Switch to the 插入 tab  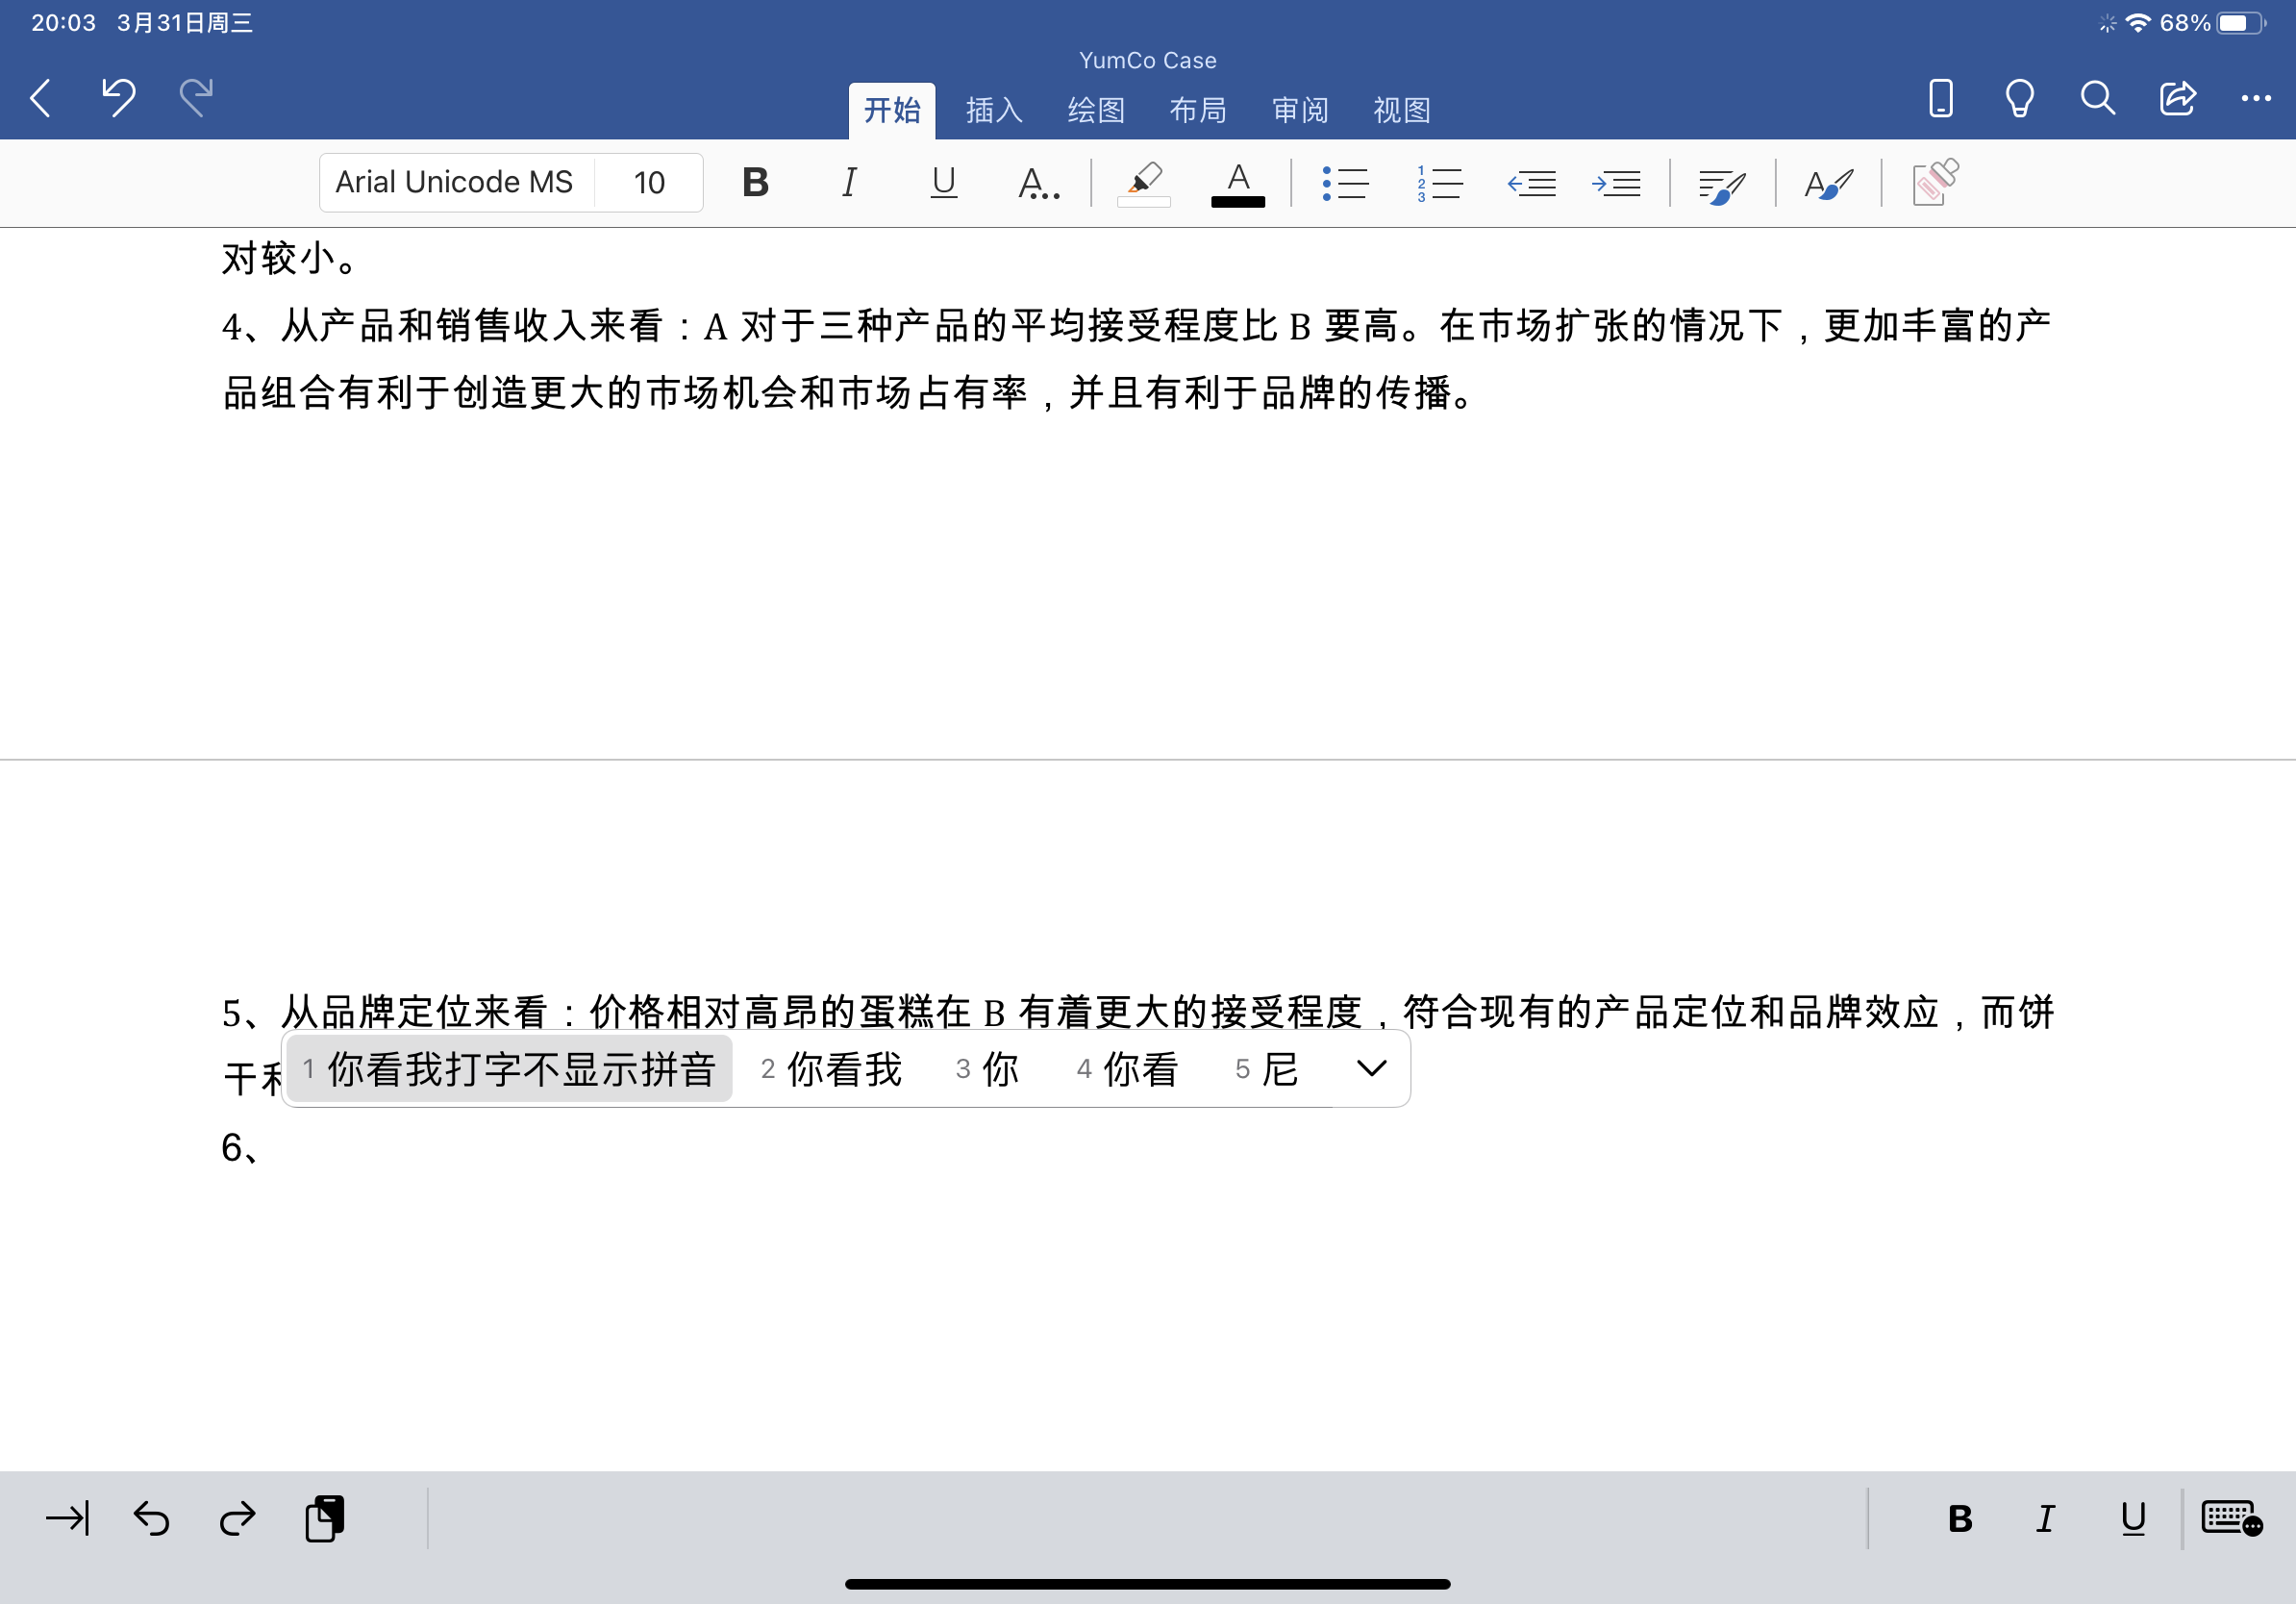tap(993, 110)
